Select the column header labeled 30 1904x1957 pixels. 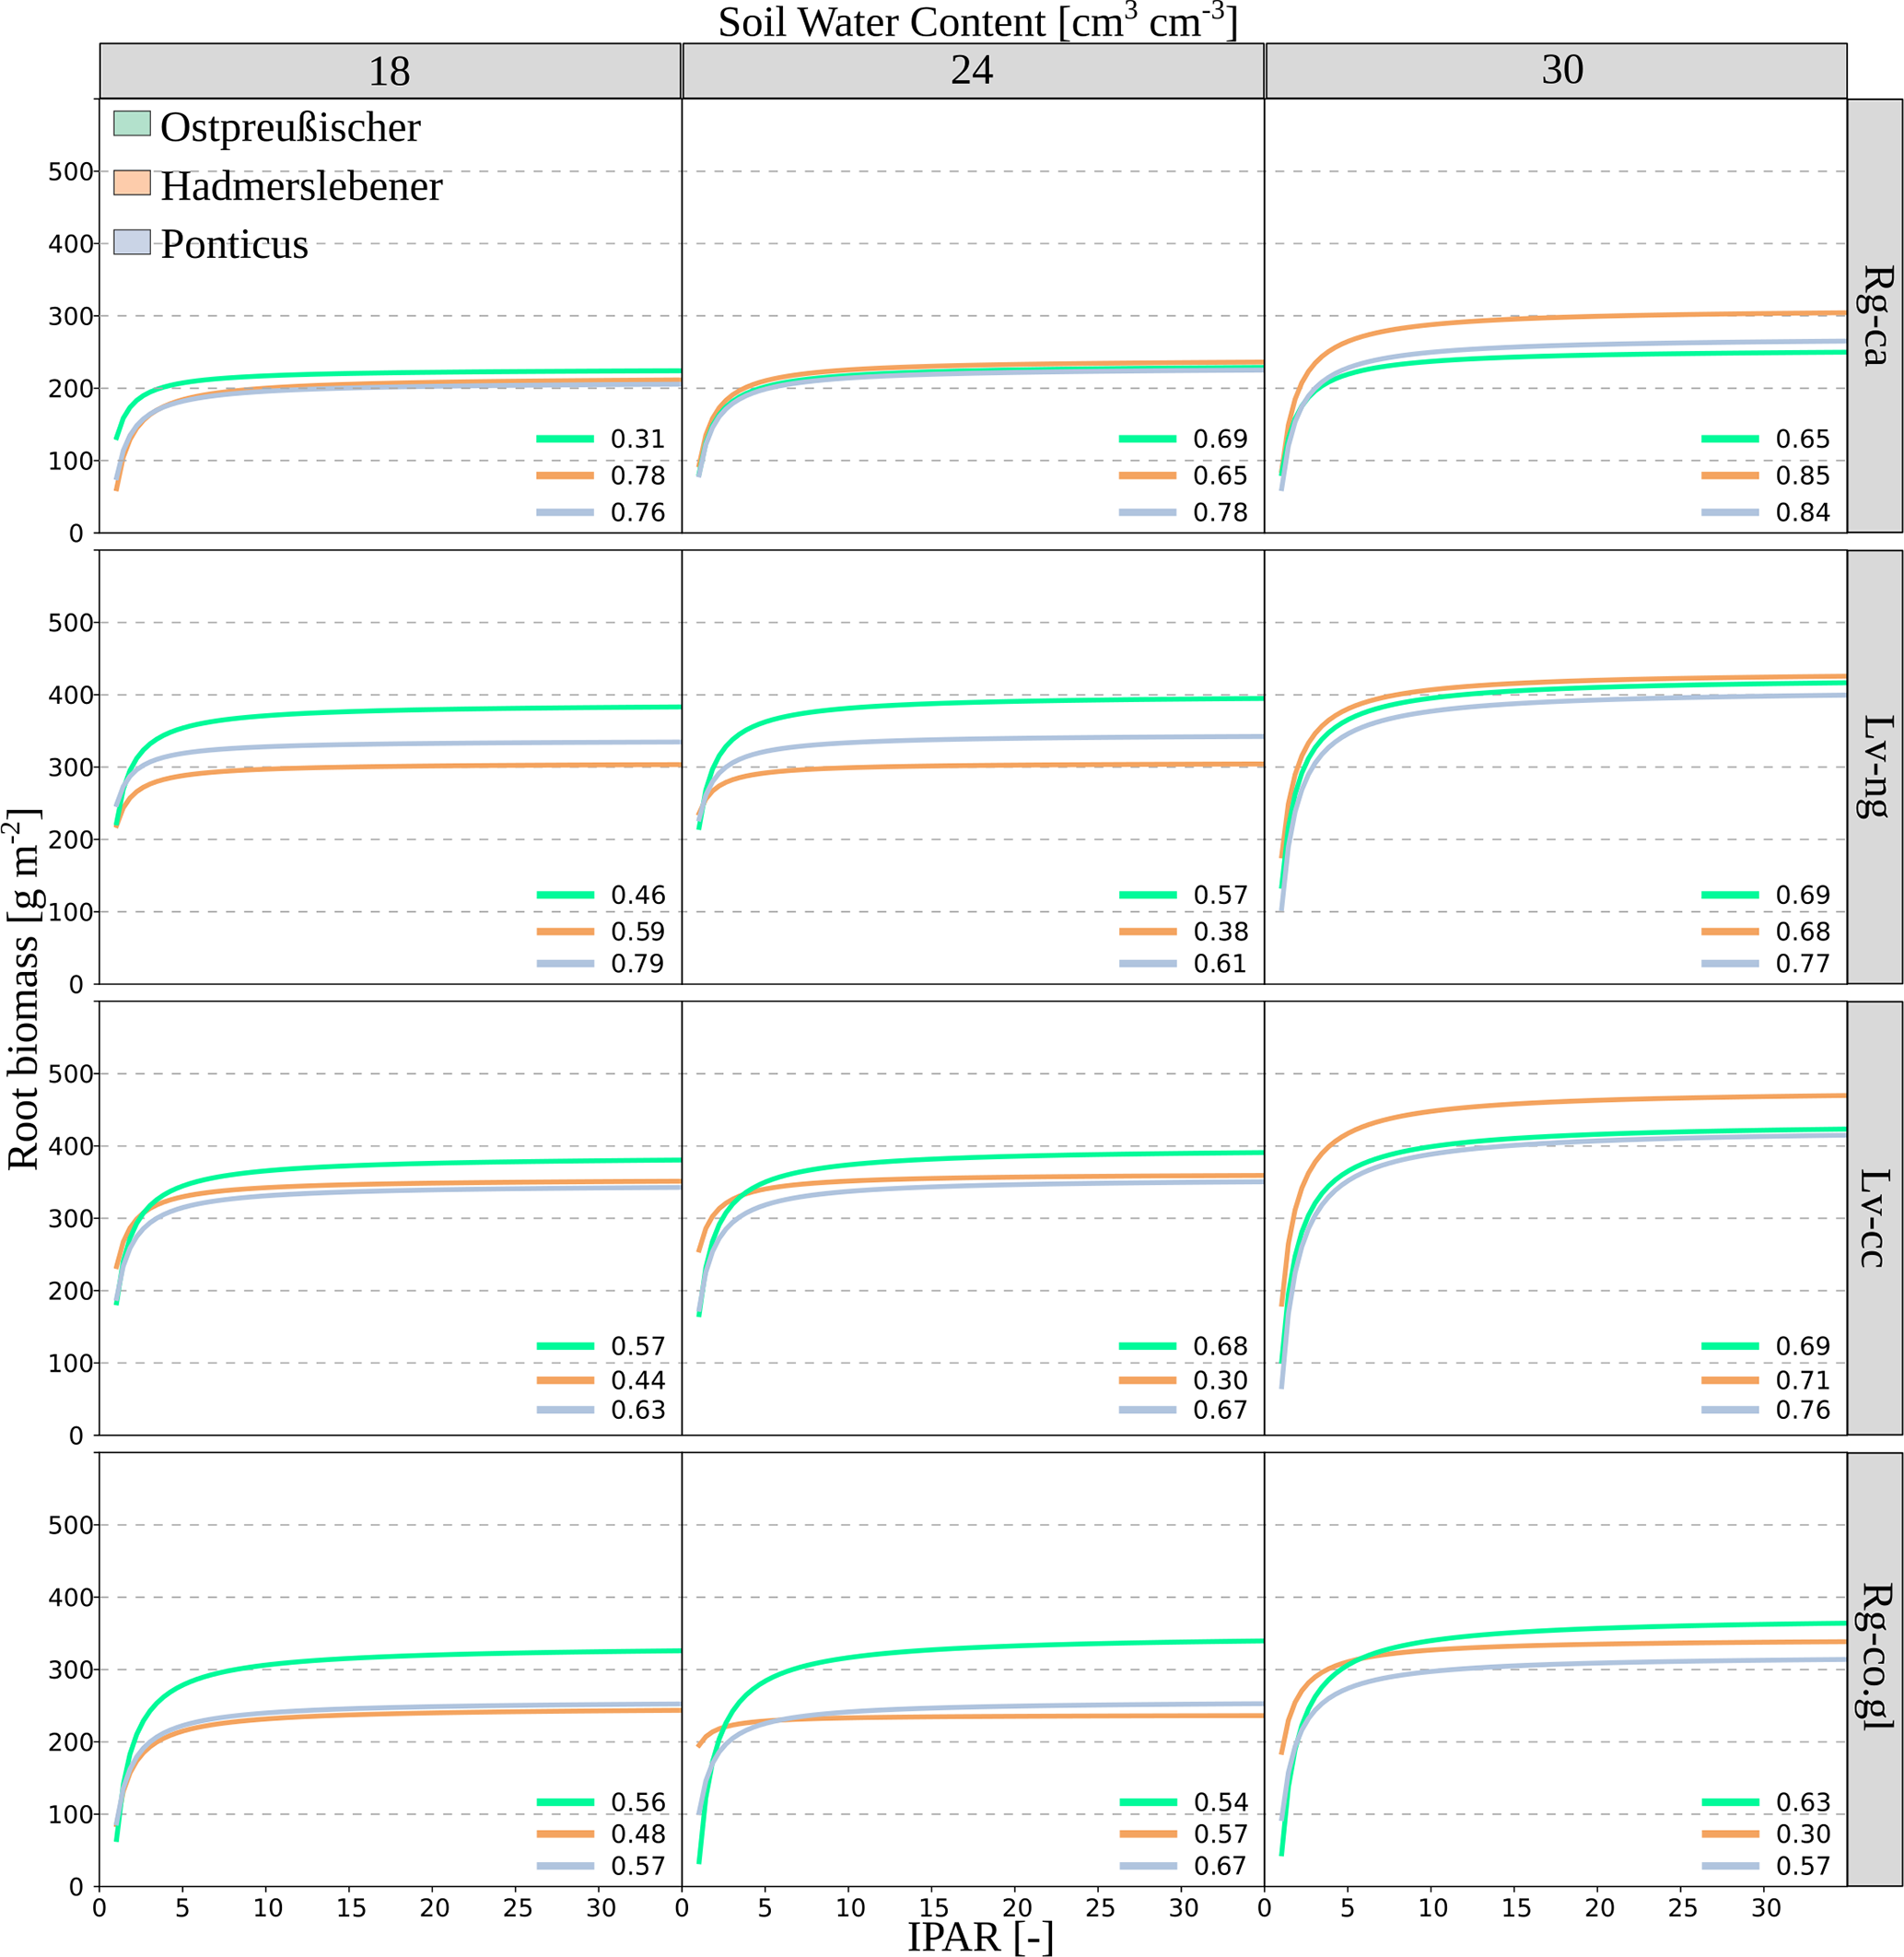pos(1562,71)
